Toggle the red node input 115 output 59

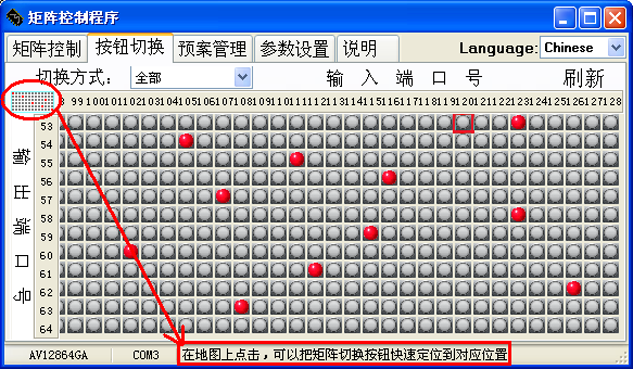tap(371, 233)
